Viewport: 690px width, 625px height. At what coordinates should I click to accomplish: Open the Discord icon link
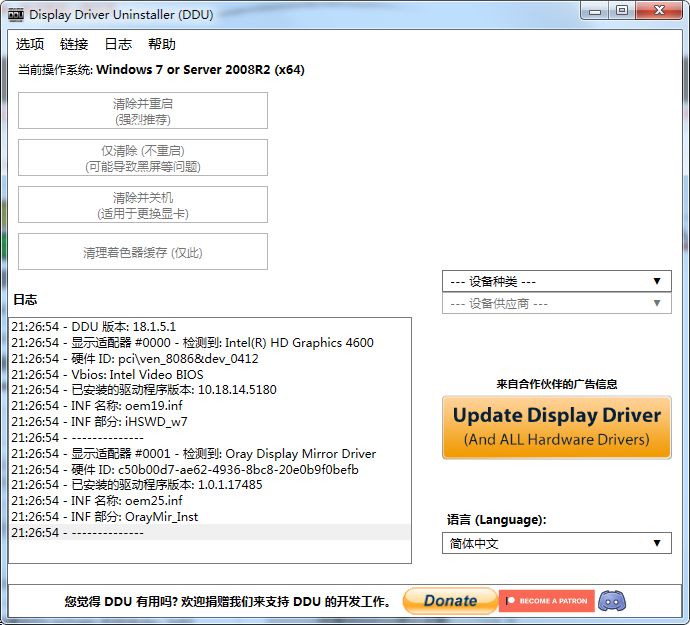click(x=612, y=601)
